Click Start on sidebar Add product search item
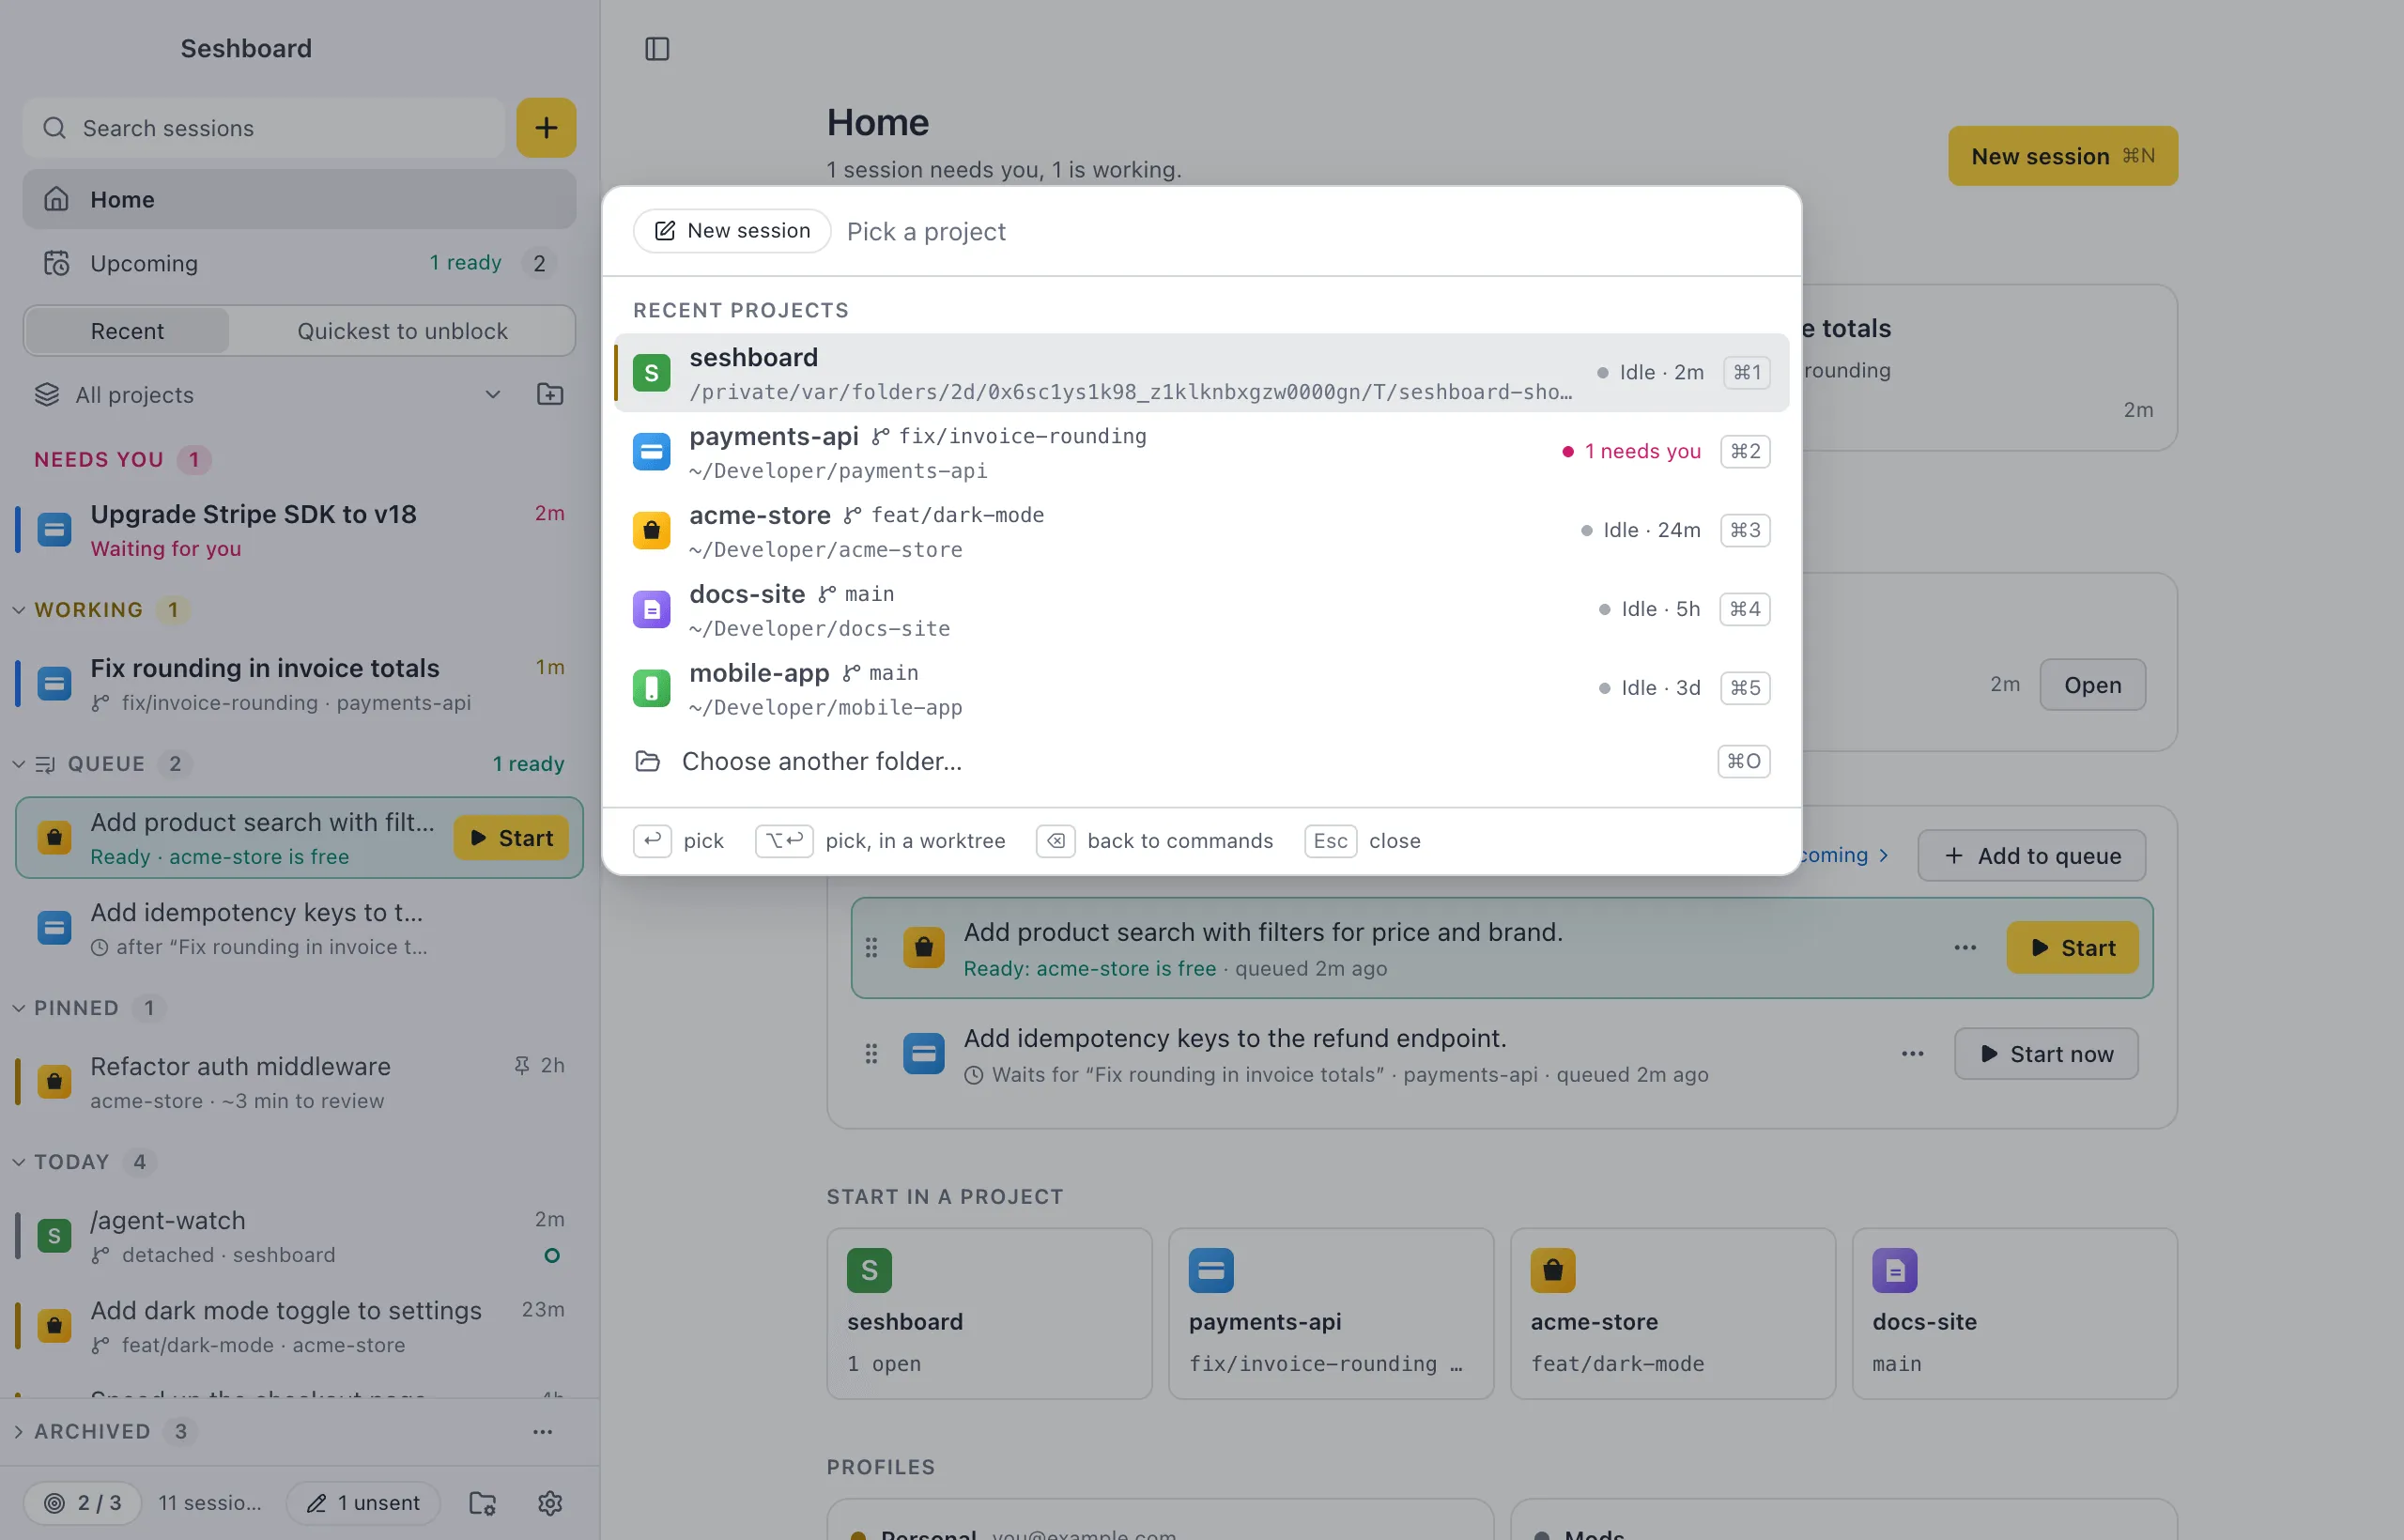The width and height of the screenshot is (2404, 1540). pos(511,837)
